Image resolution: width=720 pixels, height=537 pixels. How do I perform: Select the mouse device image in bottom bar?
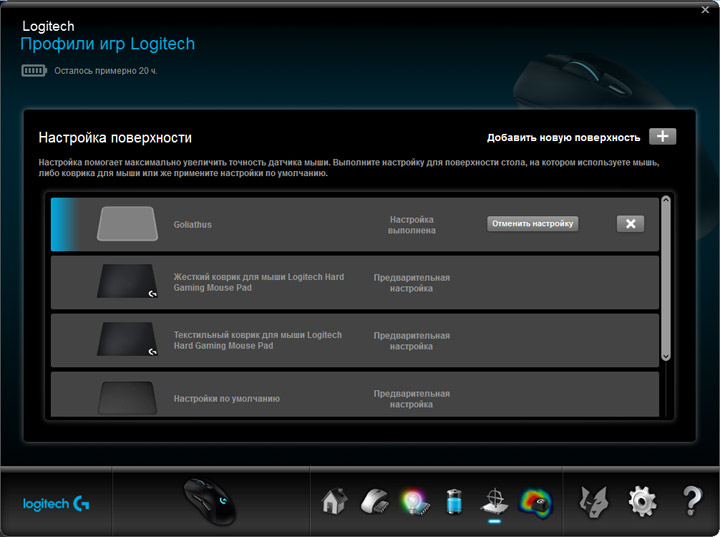pos(210,502)
